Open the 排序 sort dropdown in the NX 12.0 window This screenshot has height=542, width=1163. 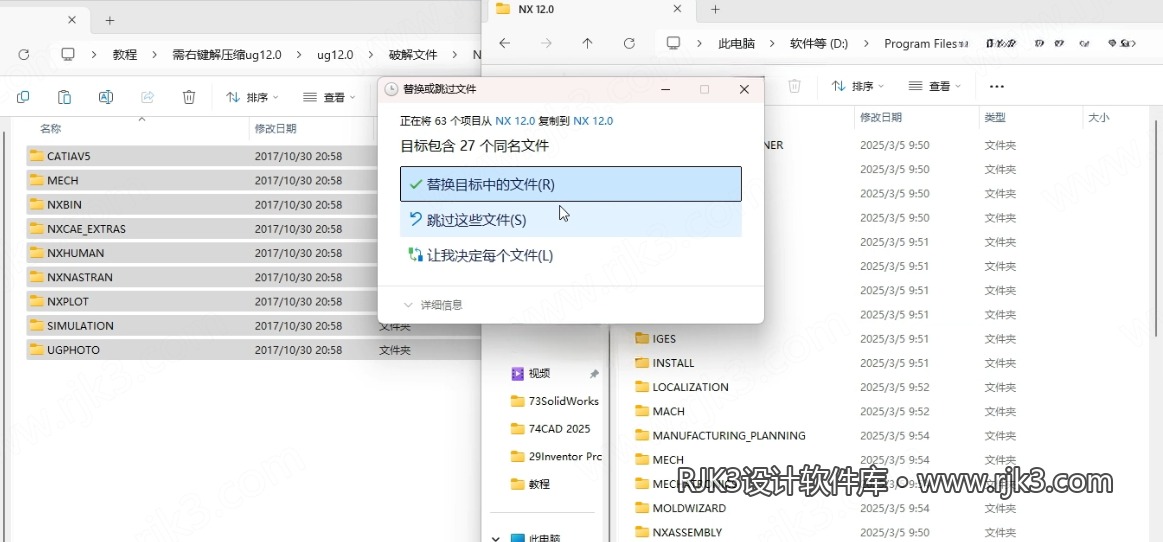[x=857, y=86]
